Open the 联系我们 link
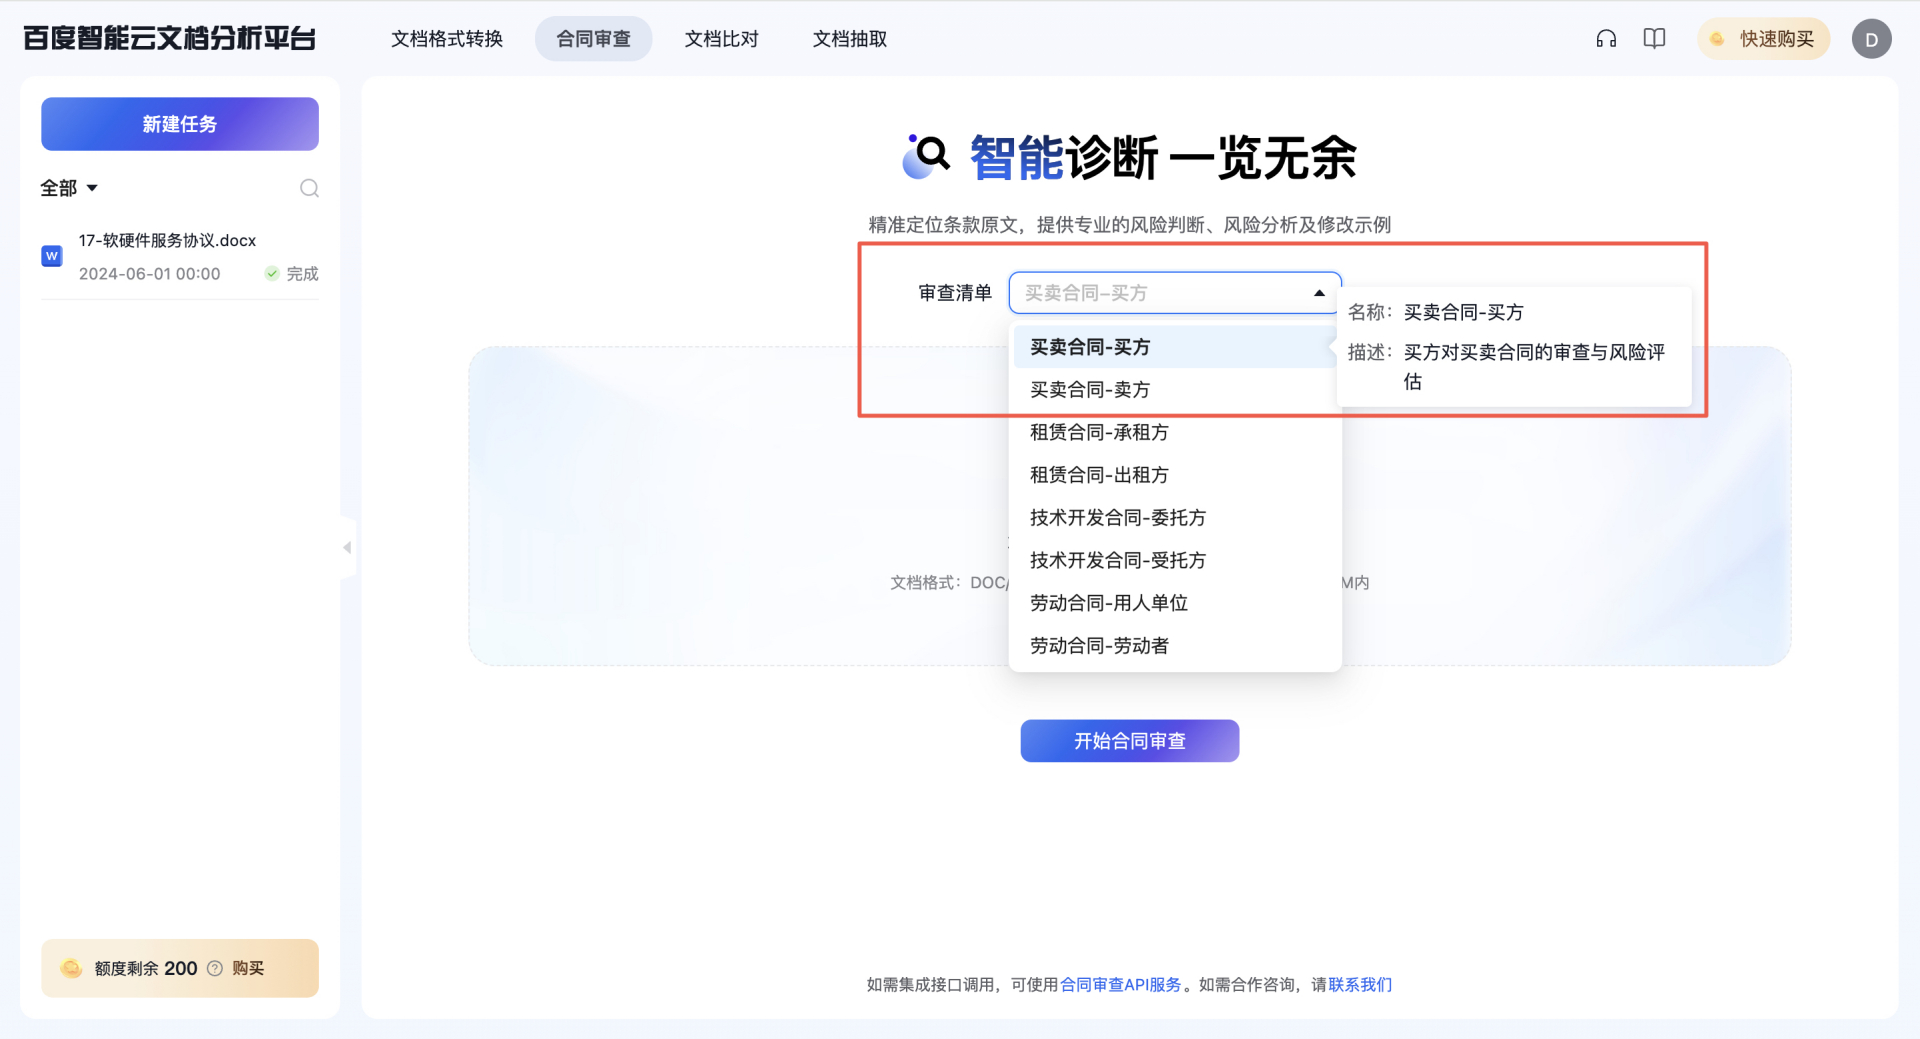The image size is (1920, 1039). click(1360, 985)
